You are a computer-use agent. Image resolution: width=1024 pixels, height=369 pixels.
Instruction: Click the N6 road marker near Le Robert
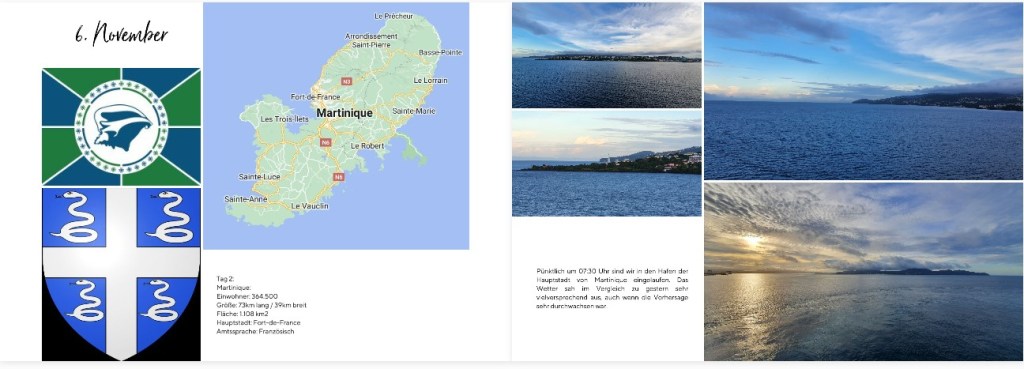(326, 142)
